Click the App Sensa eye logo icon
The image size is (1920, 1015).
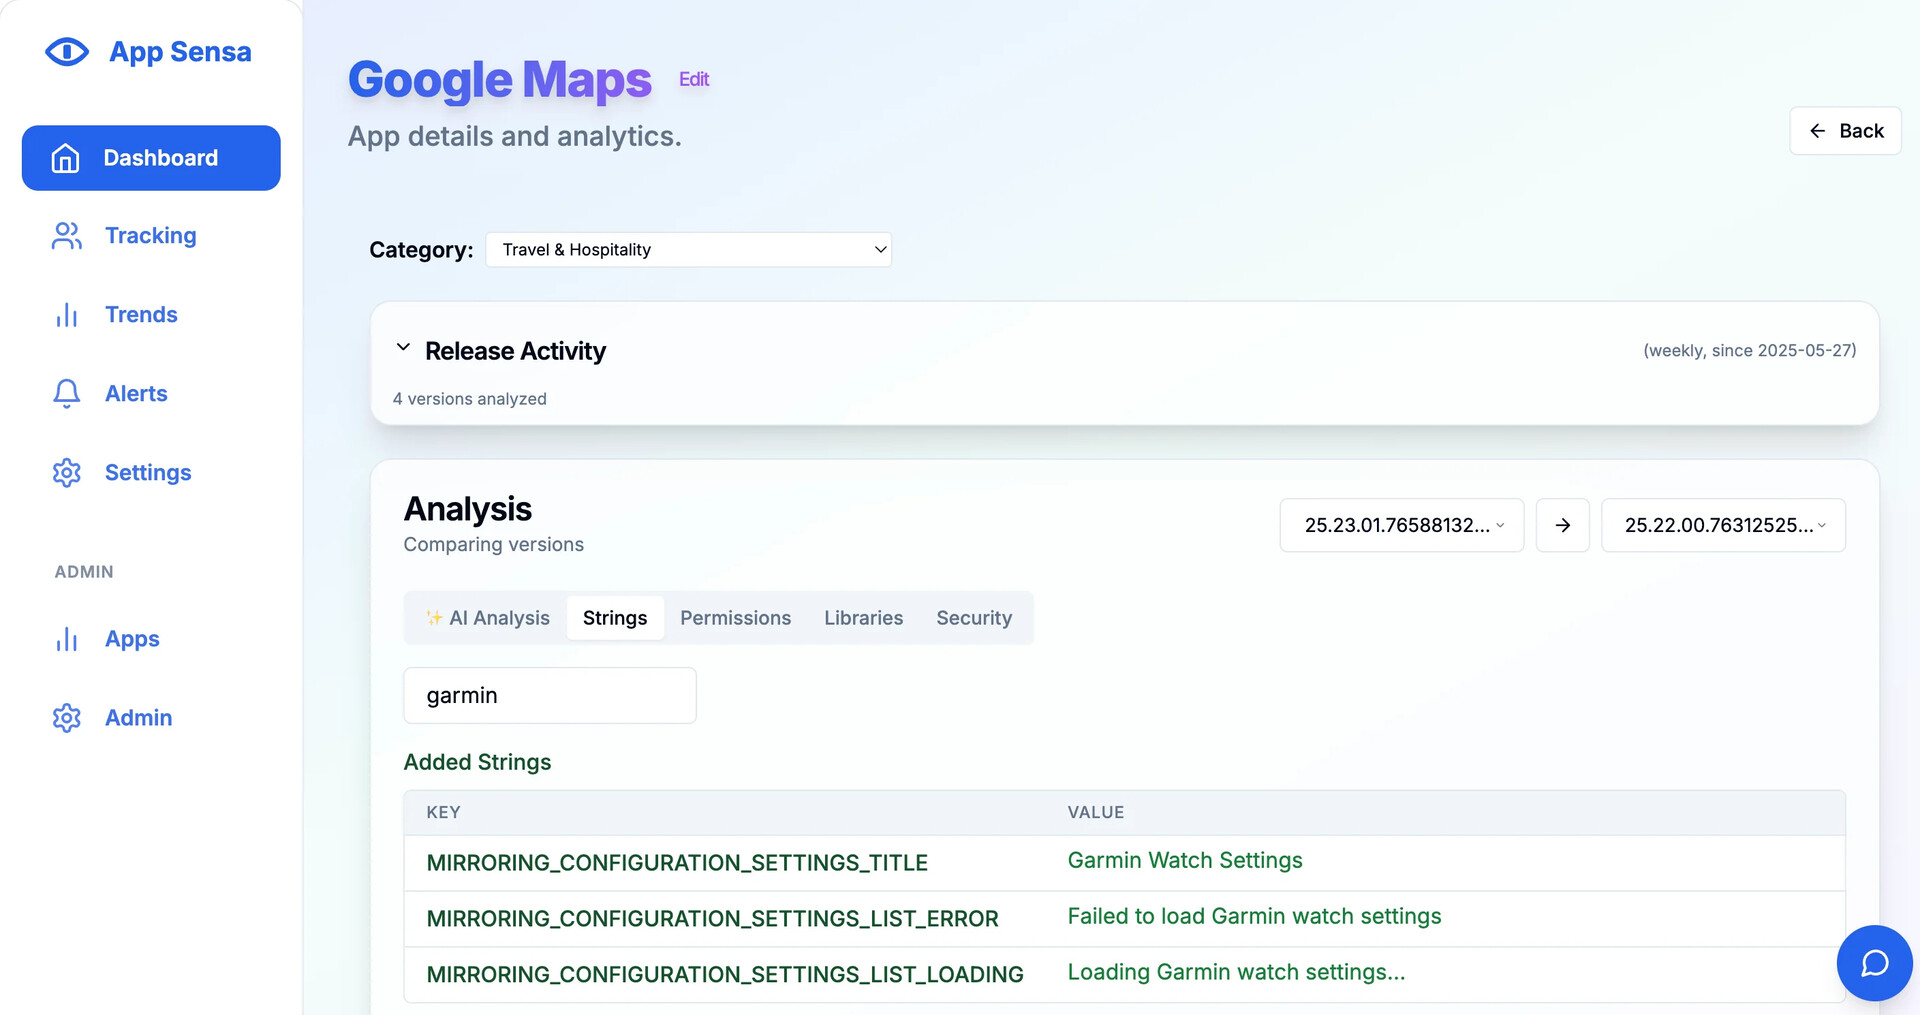67,52
